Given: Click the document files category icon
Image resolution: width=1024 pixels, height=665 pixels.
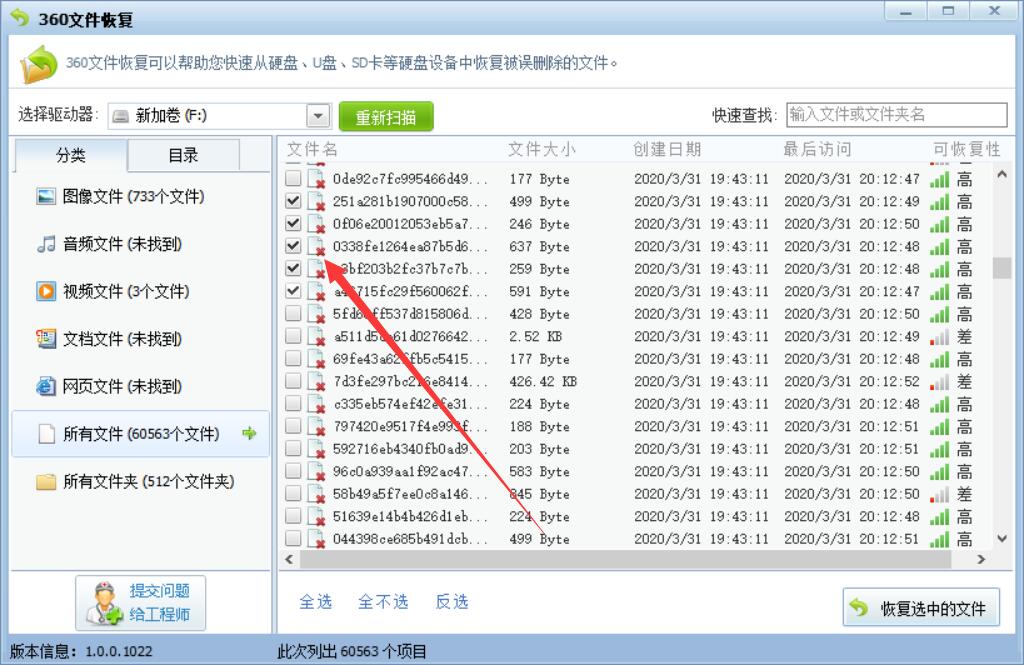Looking at the screenshot, I should pyautogui.click(x=46, y=338).
